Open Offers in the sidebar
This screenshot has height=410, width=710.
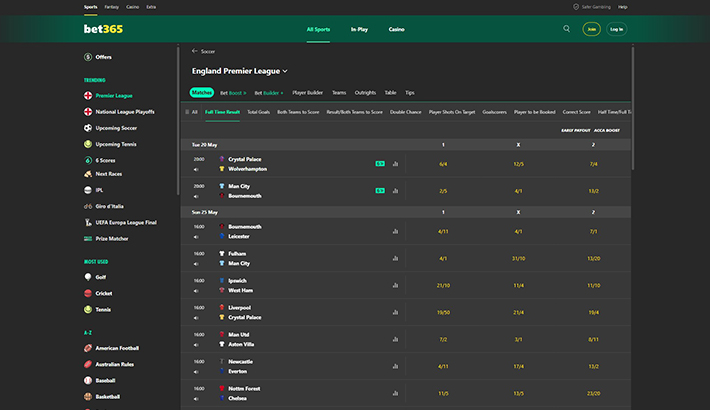click(x=98, y=57)
